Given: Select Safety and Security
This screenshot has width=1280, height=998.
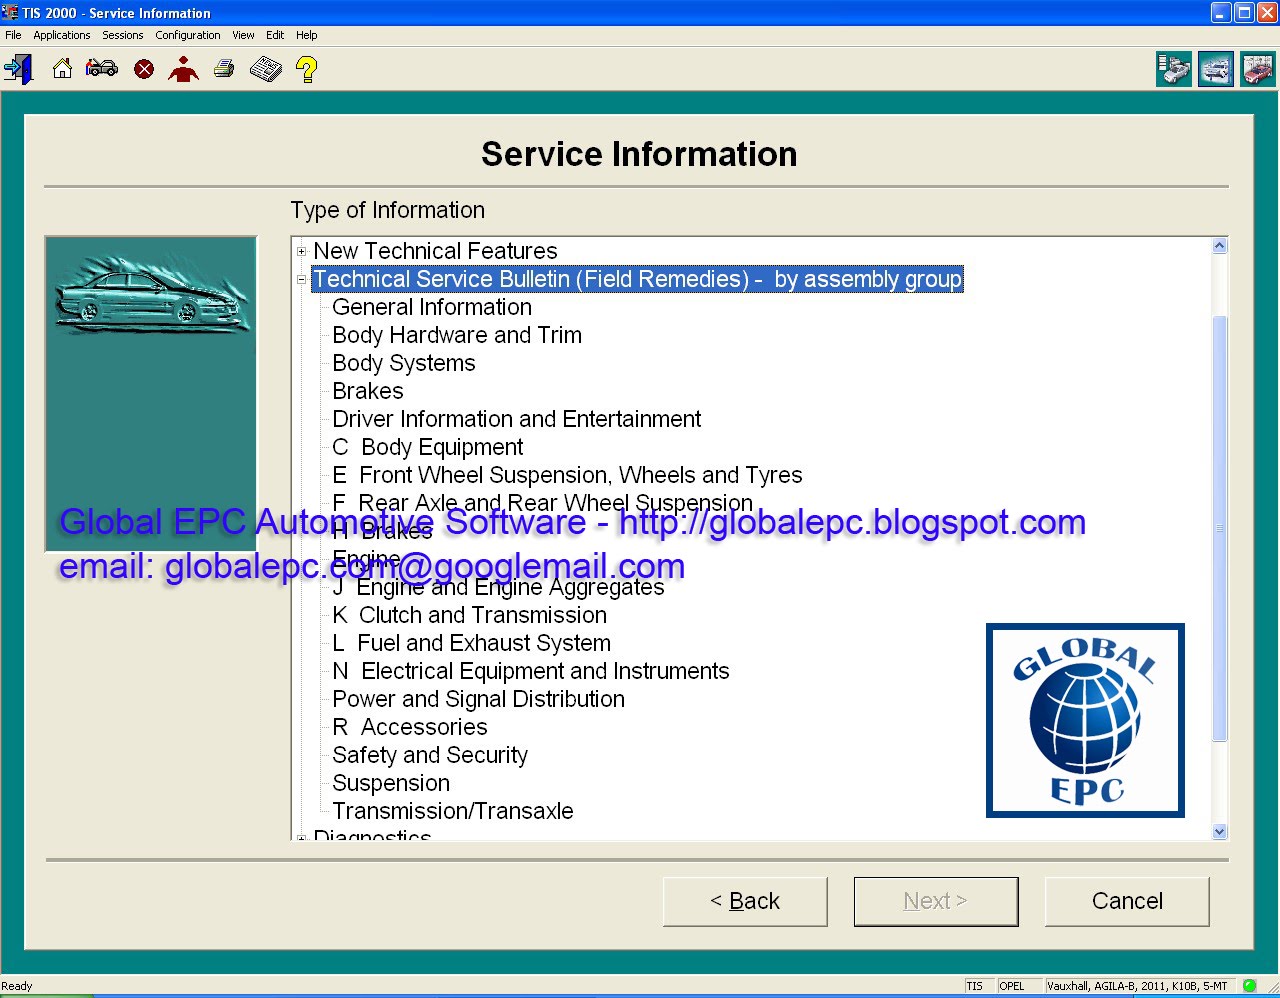Looking at the screenshot, I should (x=430, y=755).
